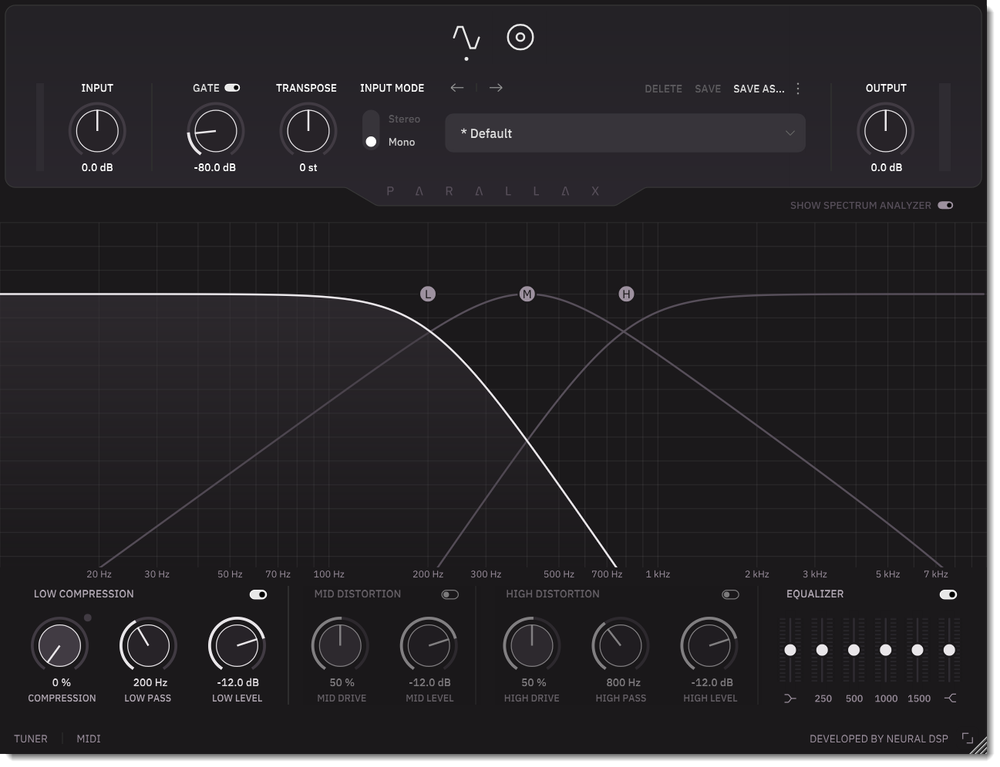The height and width of the screenshot is (767, 1000).
Task: Click the Mid Drive knob
Action: (x=340, y=645)
